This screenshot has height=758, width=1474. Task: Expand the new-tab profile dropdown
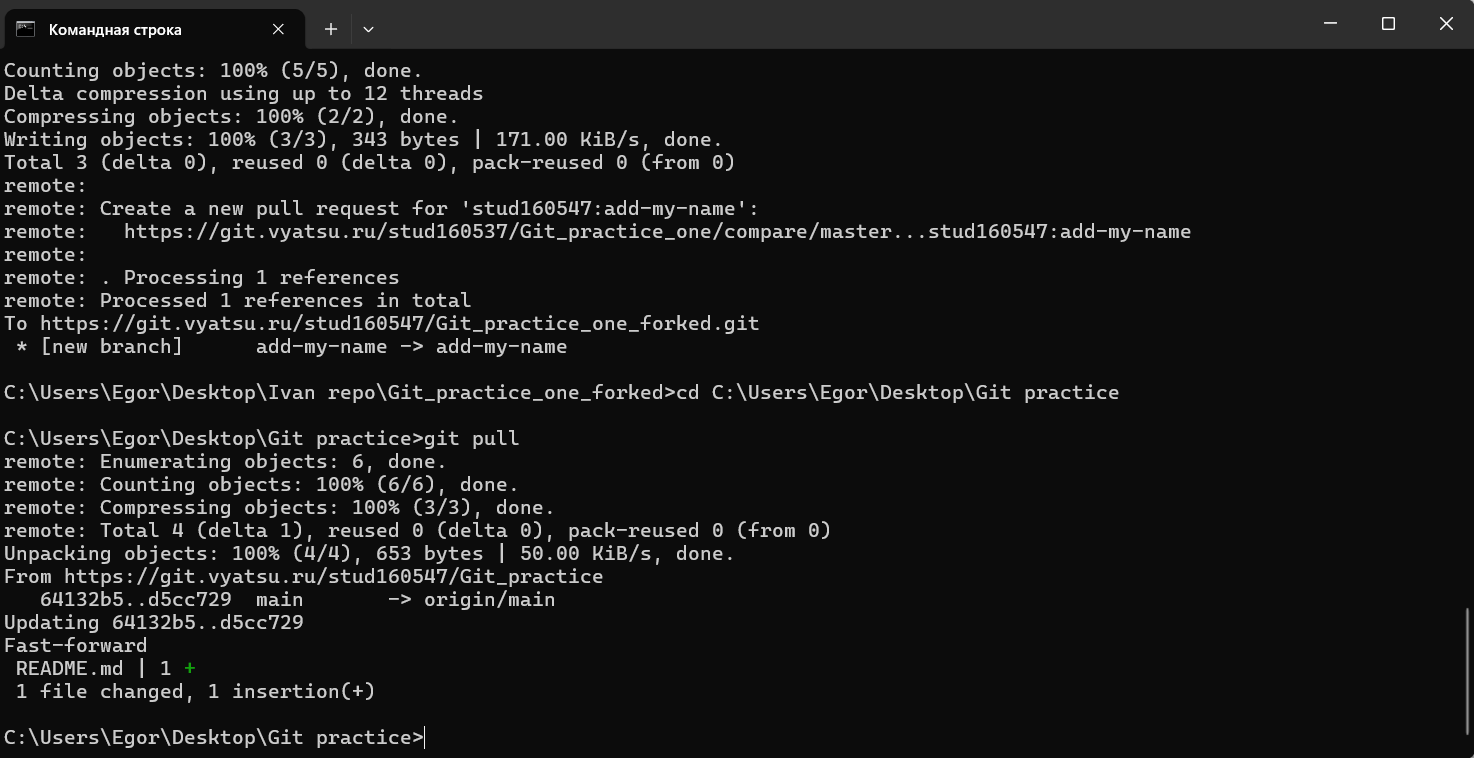368,29
